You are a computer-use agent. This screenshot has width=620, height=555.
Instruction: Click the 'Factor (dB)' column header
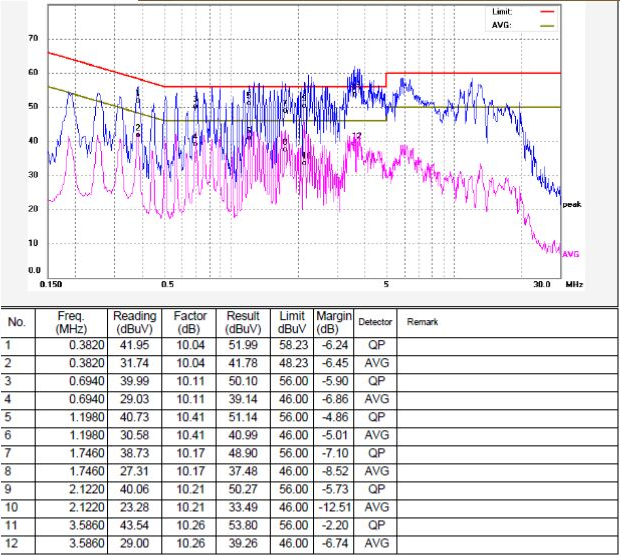point(190,323)
